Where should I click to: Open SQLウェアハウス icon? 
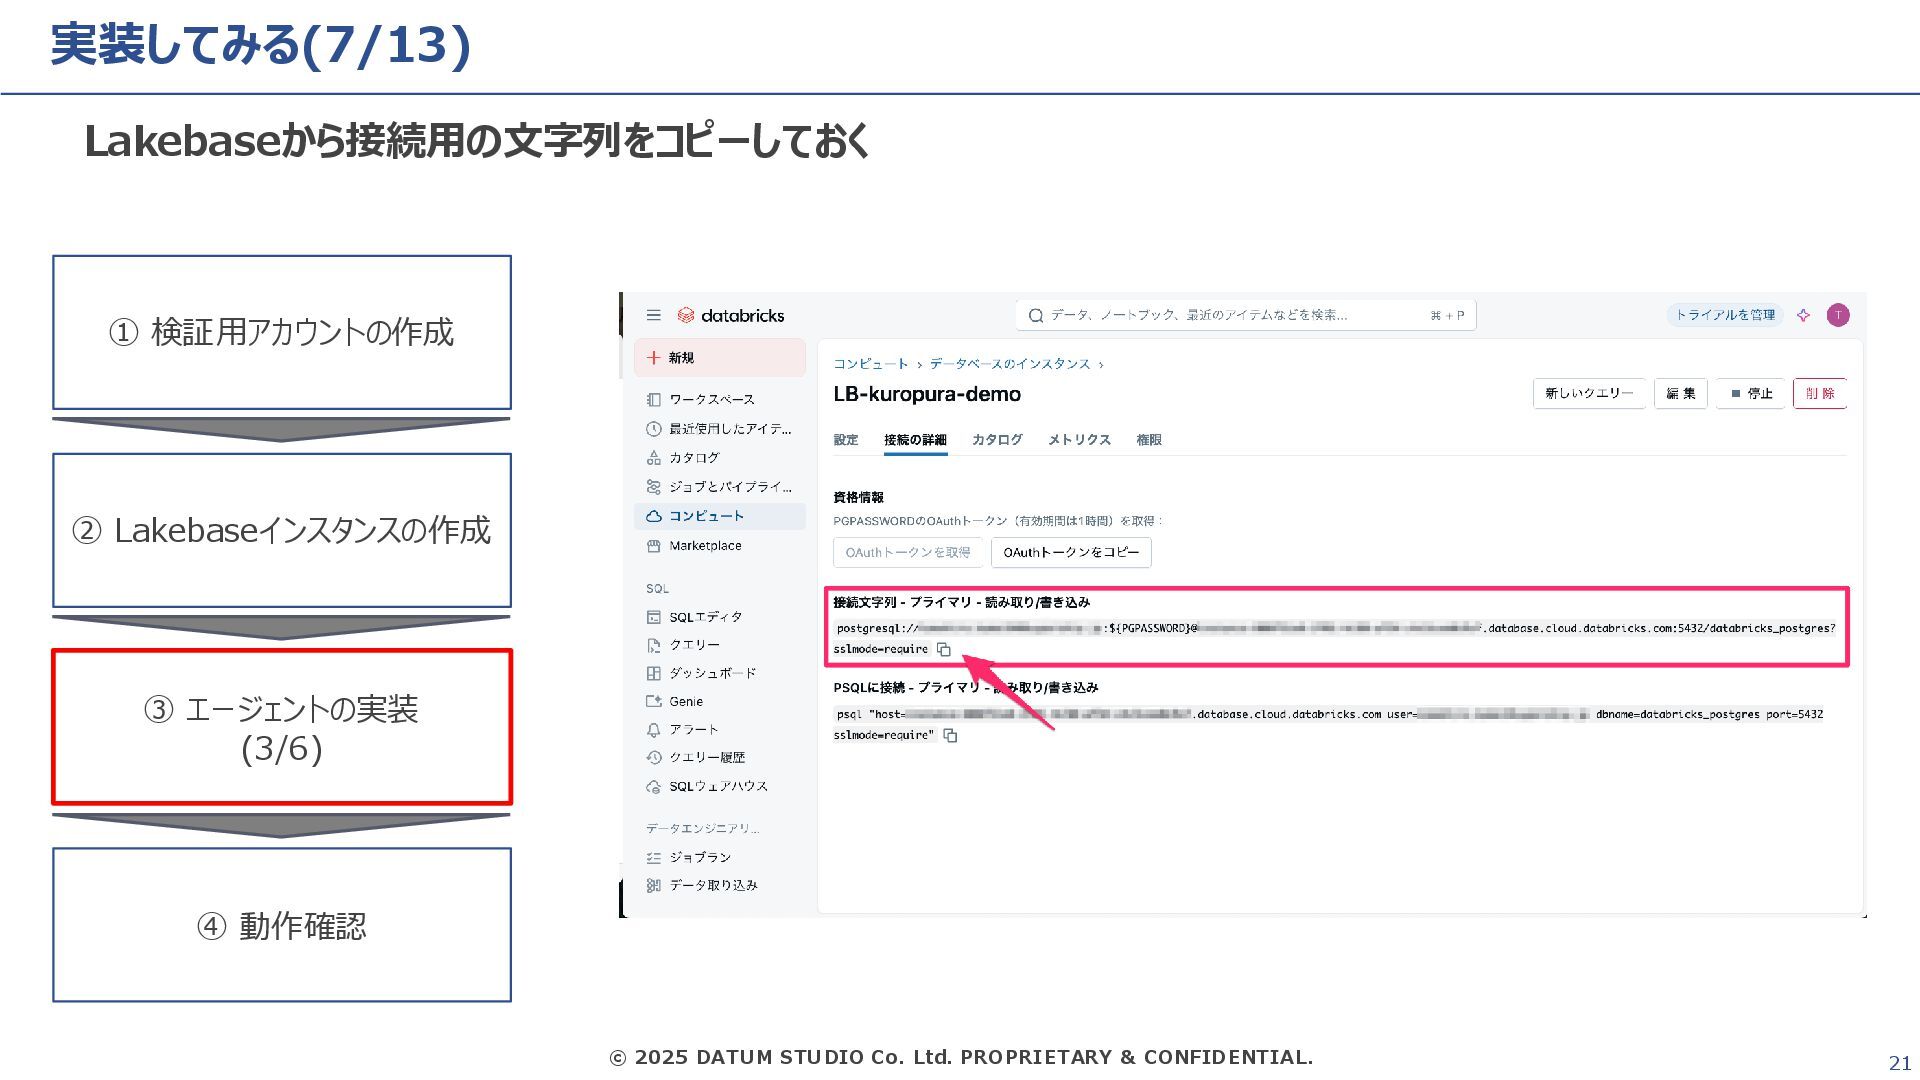pos(653,786)
